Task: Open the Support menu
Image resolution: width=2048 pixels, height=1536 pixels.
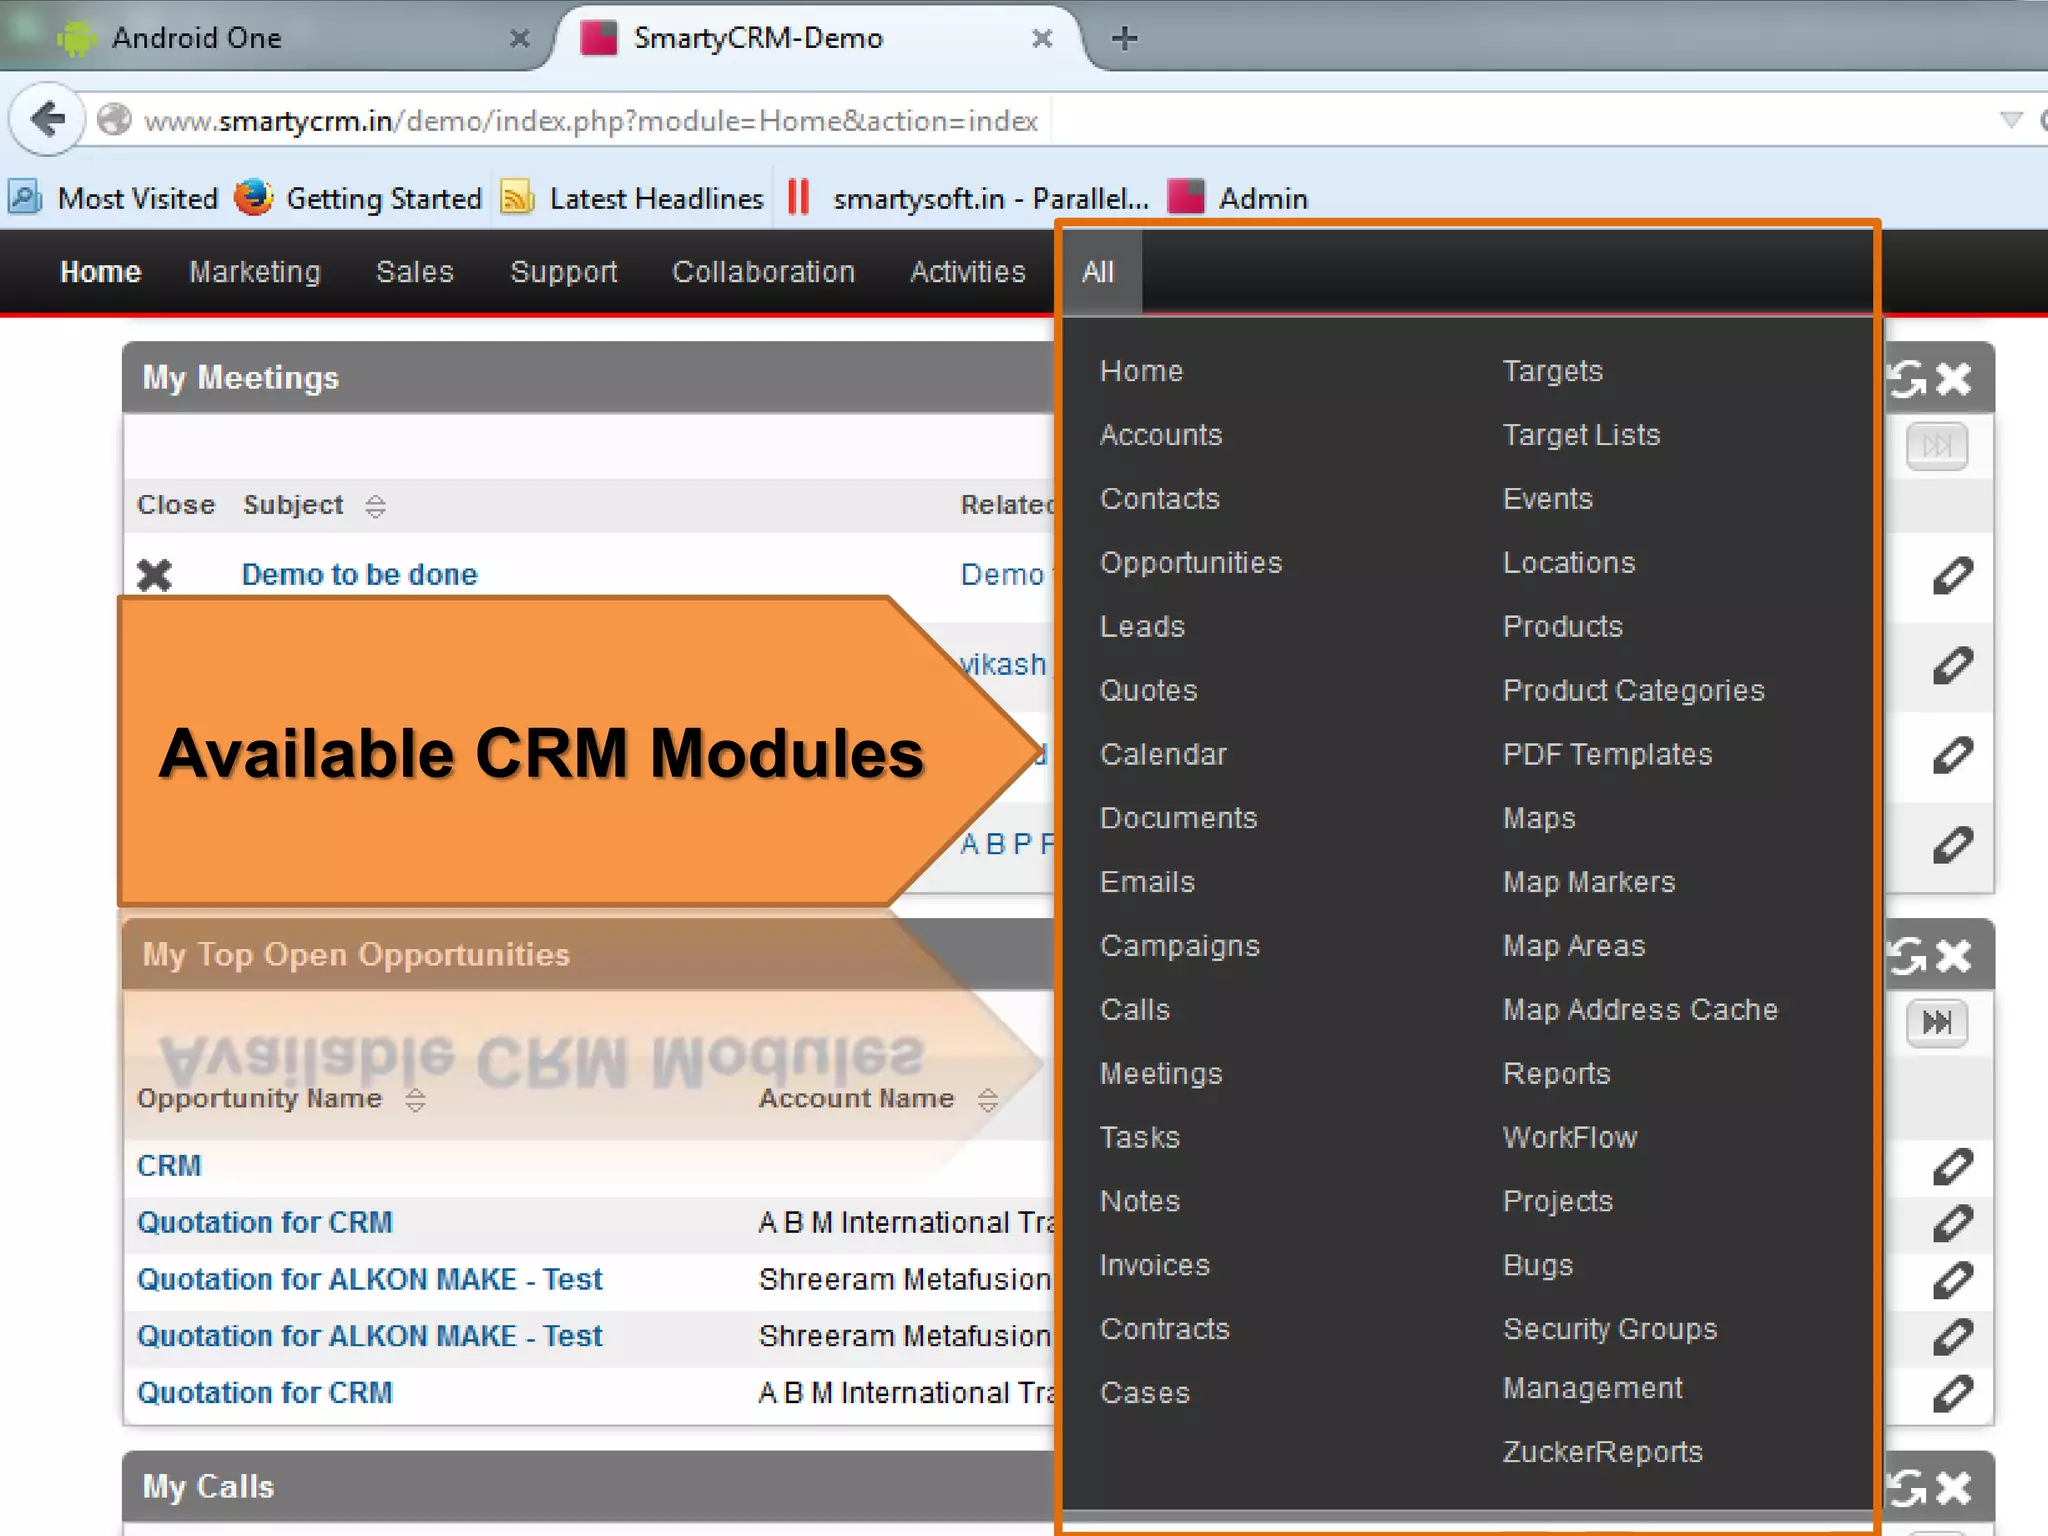Action: coord(564,272)
